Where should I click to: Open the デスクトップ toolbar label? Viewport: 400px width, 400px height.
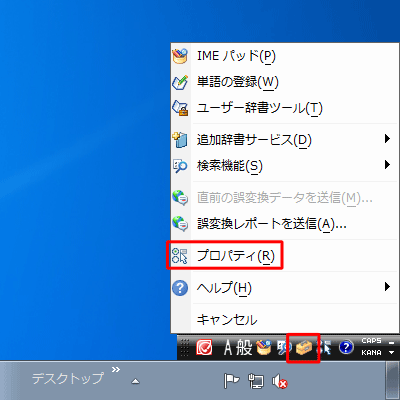click(x=68, y=378)
